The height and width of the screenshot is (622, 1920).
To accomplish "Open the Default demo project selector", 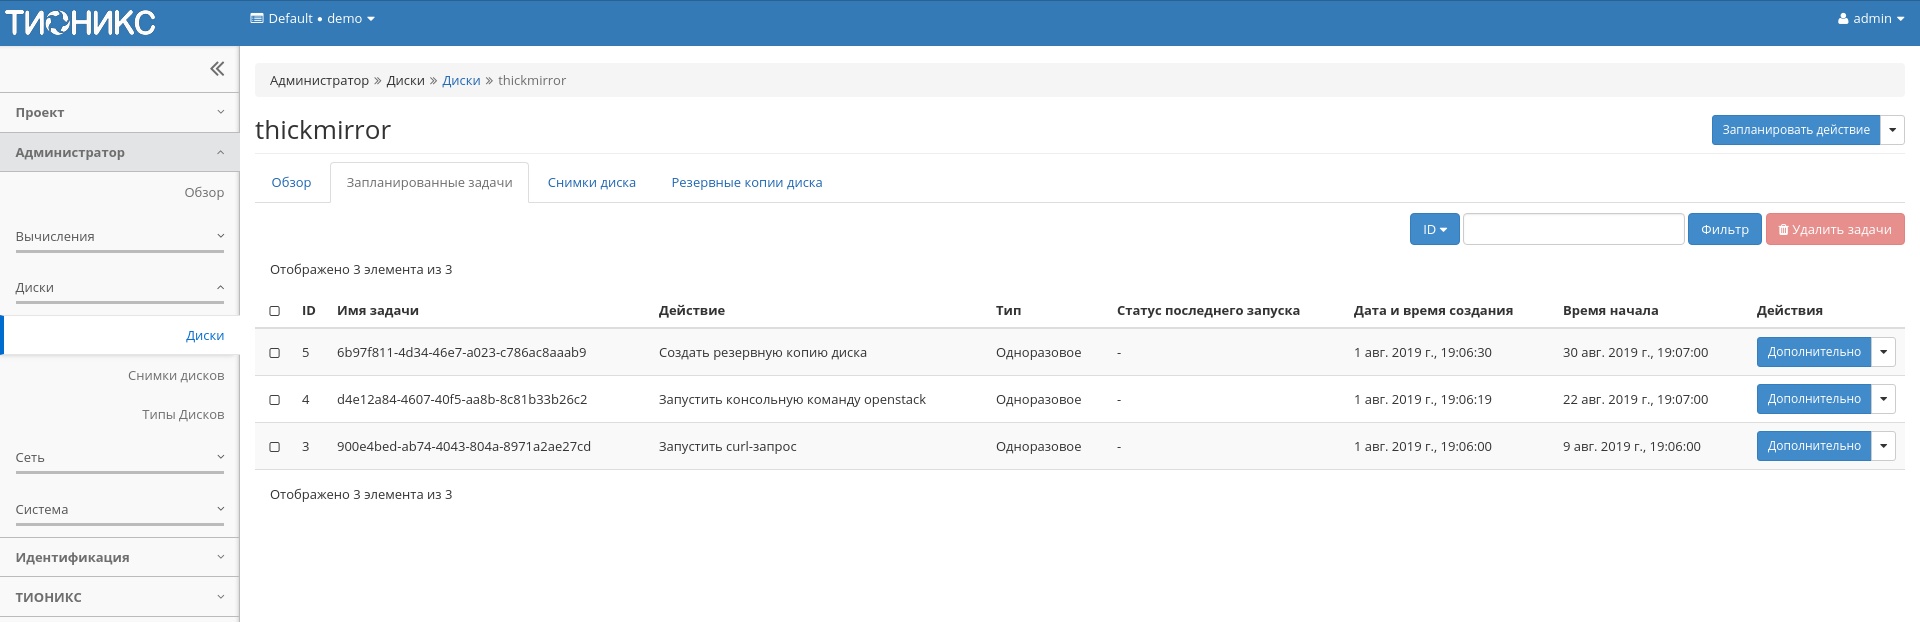I will point(312,19).
